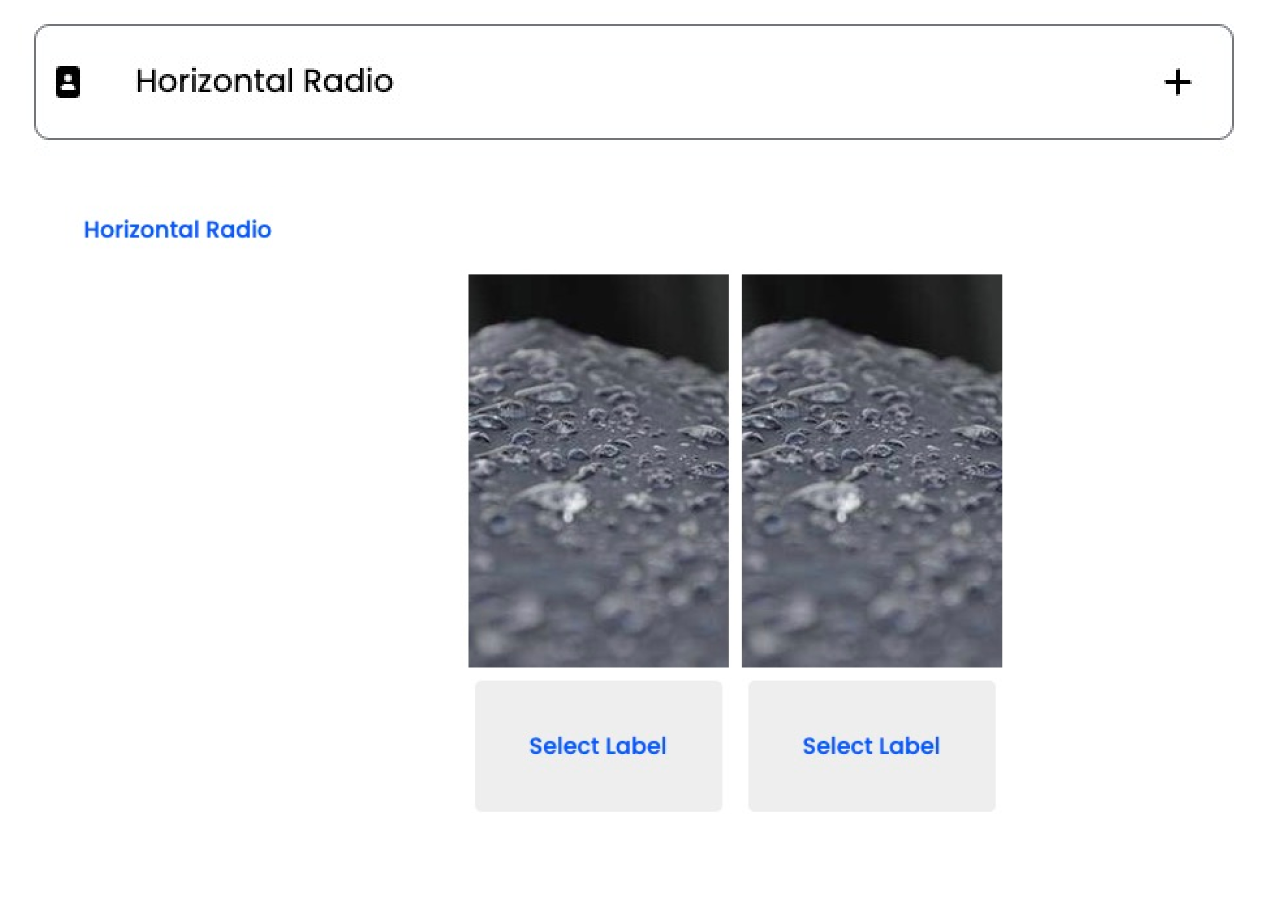Click the user badge icon beside Horizontal Radio
Screen dimensions: 1278x916
coord(67,82)
